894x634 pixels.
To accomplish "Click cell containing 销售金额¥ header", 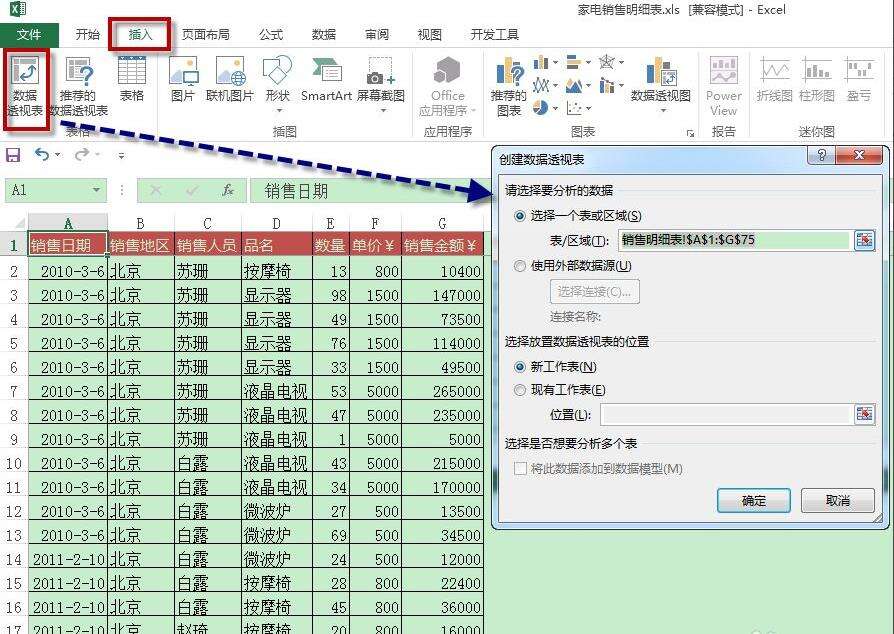I will click(x=442, y=245).
